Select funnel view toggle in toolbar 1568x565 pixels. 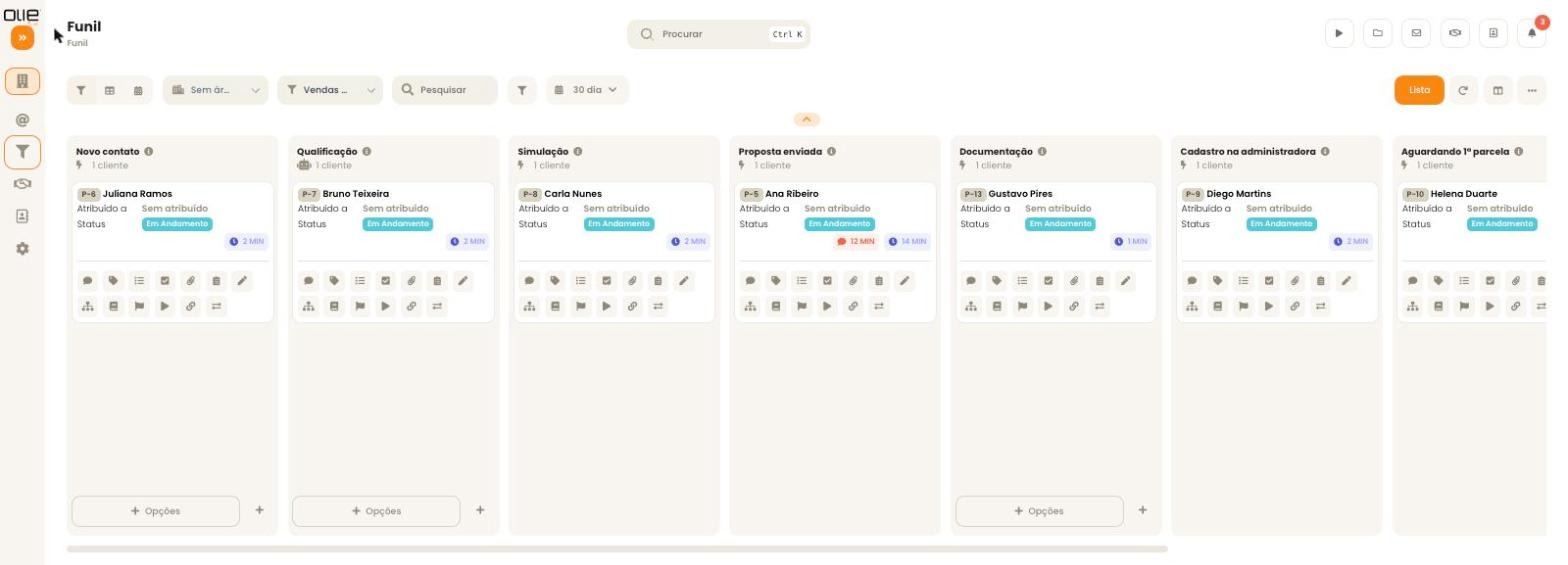81,90
